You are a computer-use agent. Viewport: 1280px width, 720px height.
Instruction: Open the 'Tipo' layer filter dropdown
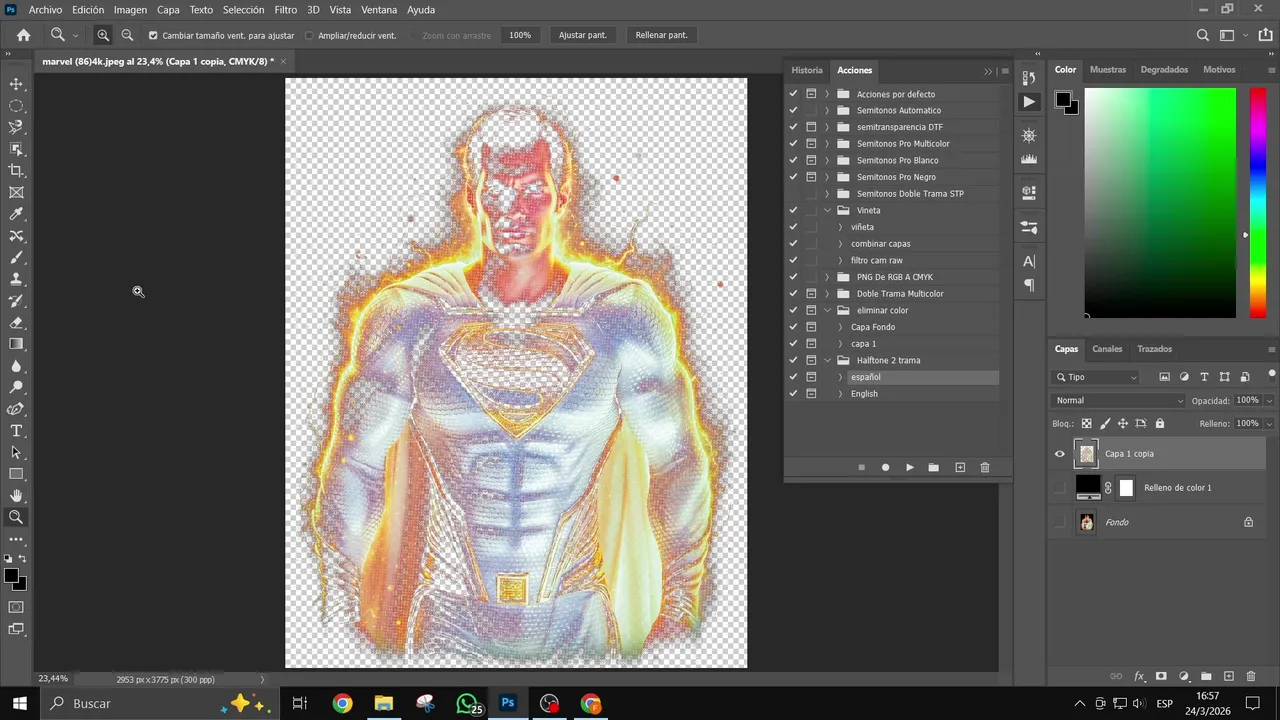coord(1096,377)
